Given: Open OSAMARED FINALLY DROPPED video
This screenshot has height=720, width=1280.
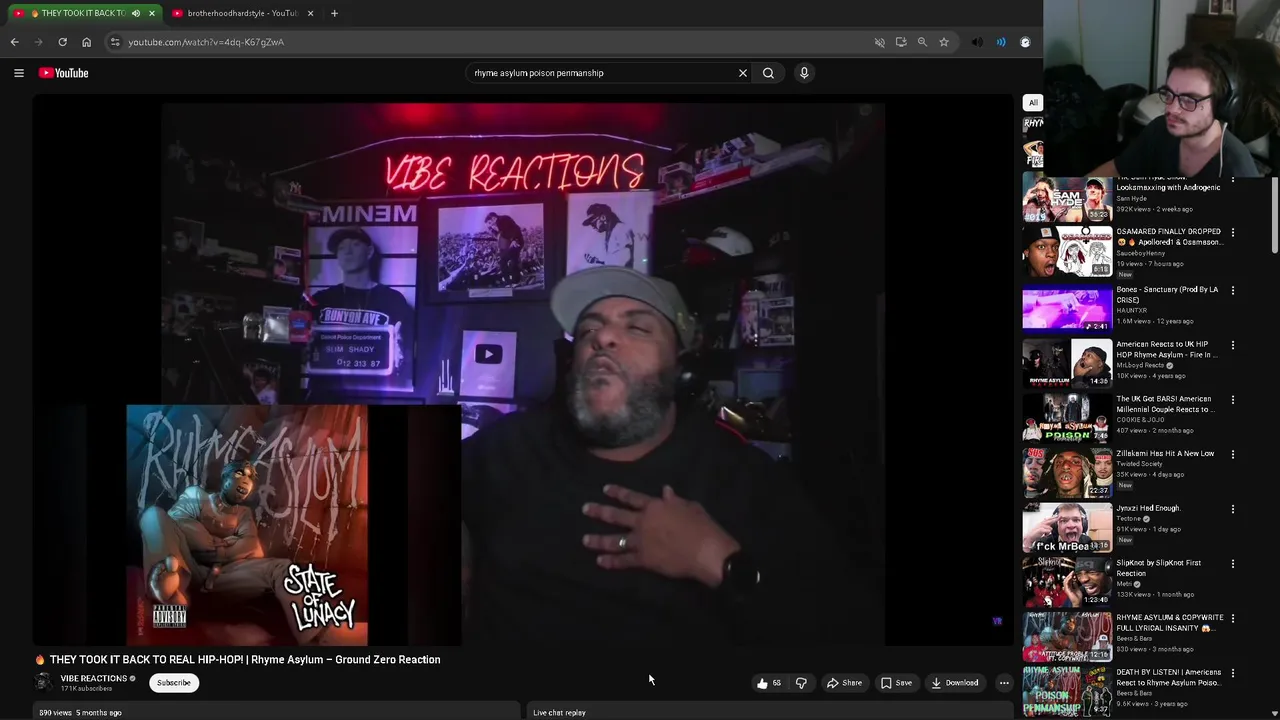Looking at the screenshot, I should [x=1067, y=252].
